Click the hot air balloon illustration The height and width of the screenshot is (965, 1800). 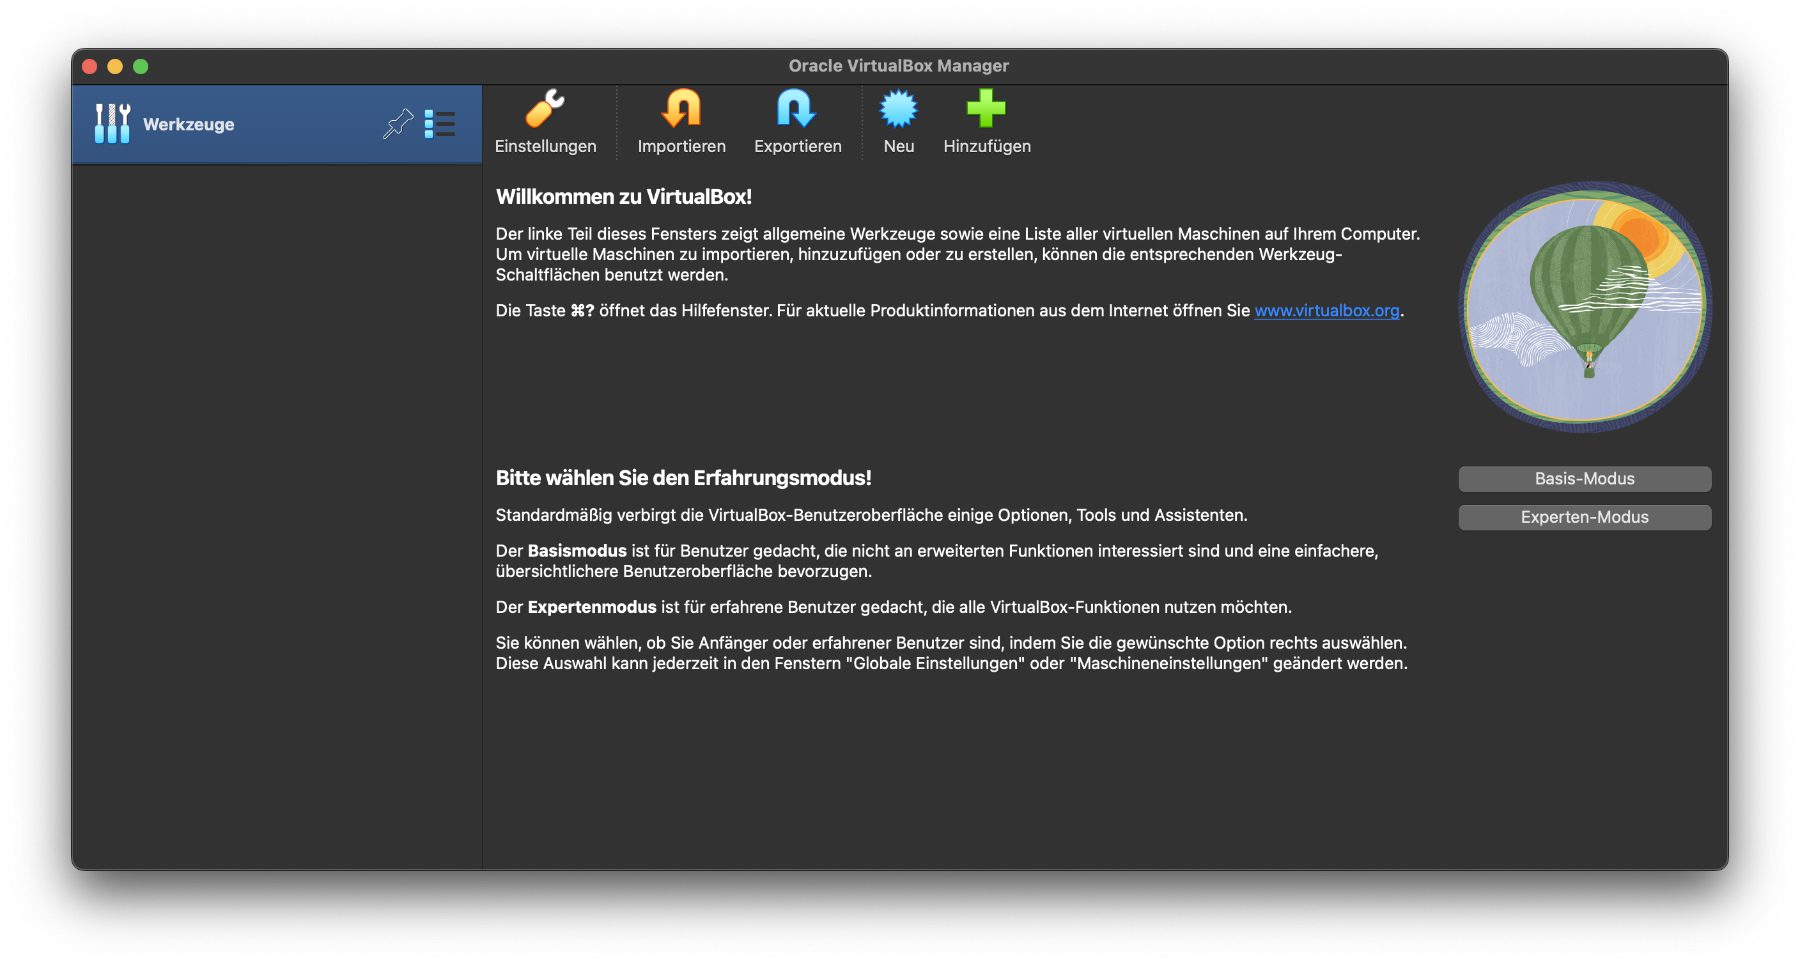1585,307
